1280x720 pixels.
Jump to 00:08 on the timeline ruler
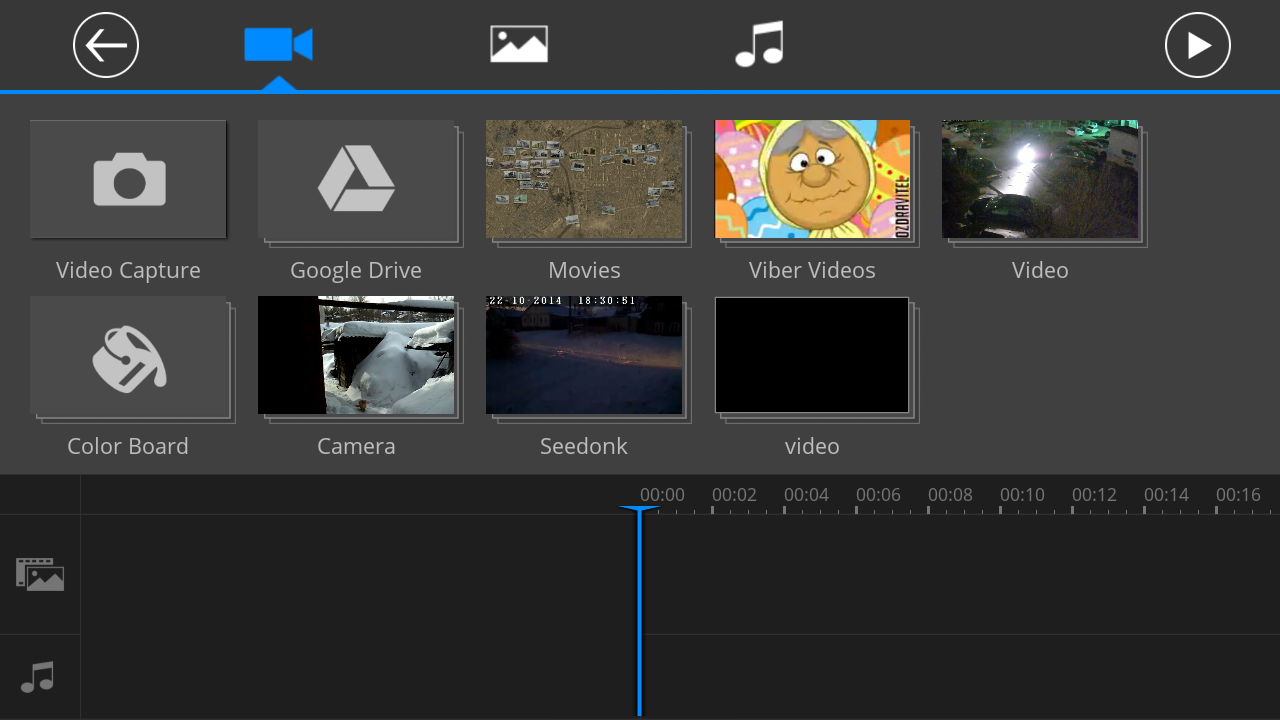point(950,495)
